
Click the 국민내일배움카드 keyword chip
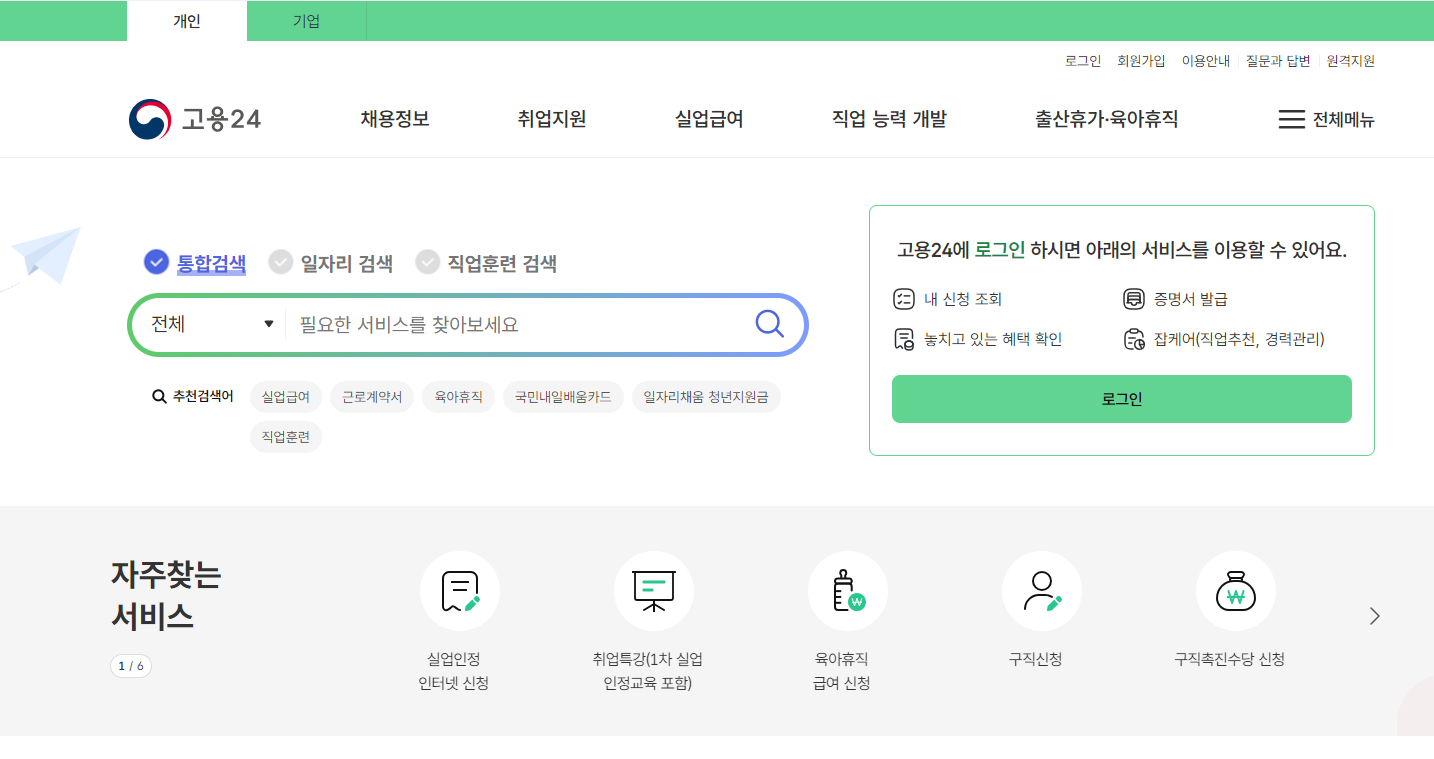tap(563, 397)
